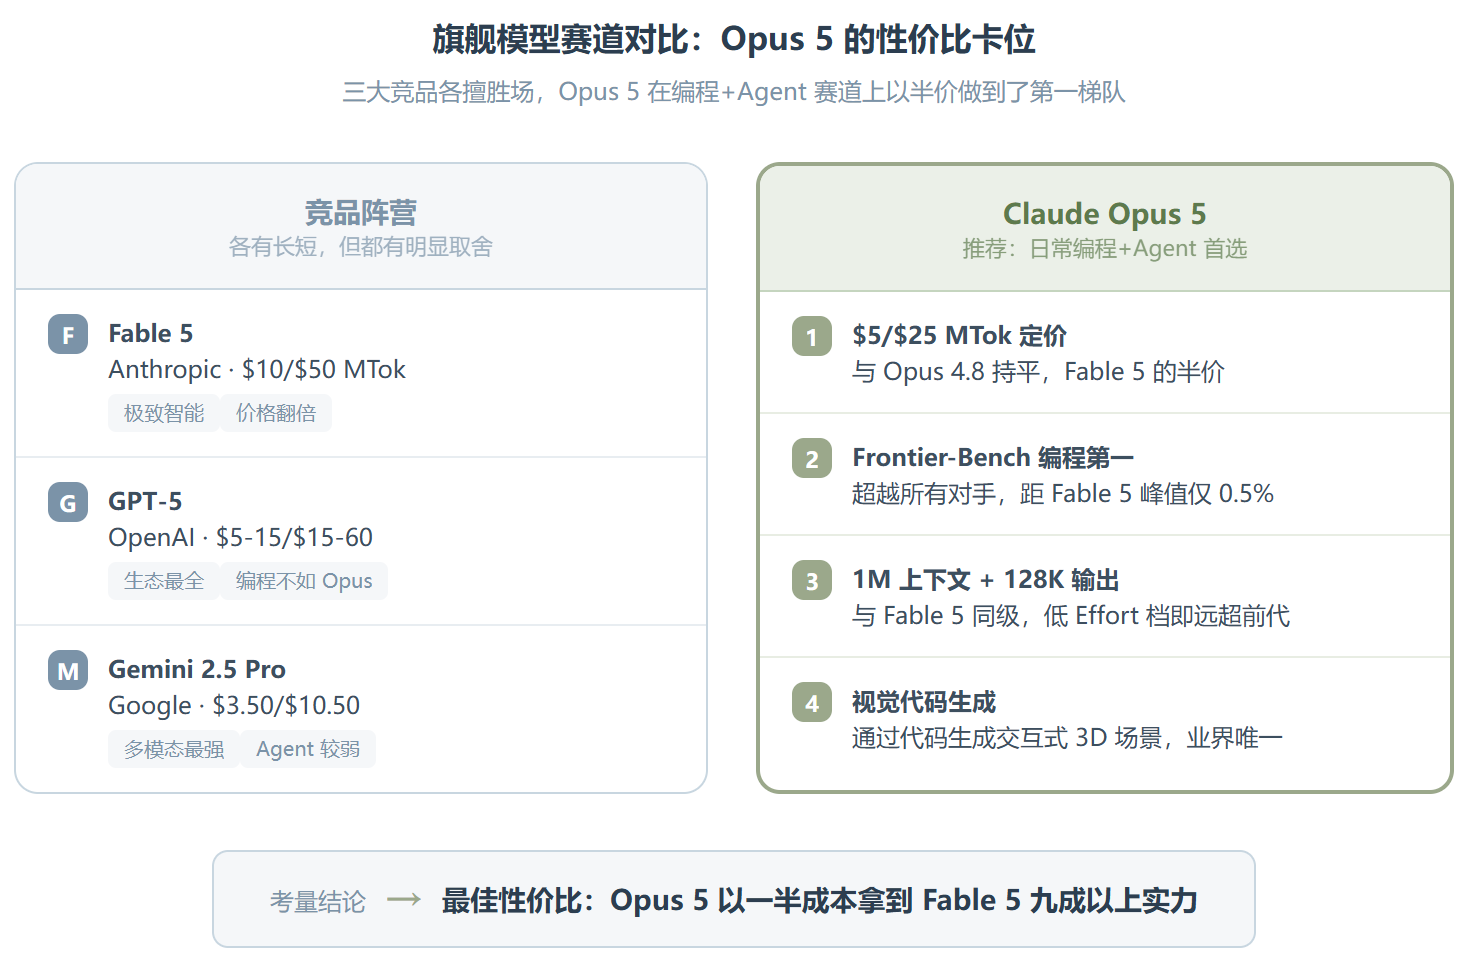The height and width of the screenshot is (960, 1466).
Task: Open the 竞品阵营 panel header
Action: pyautogui.click(x=361, y=227)
